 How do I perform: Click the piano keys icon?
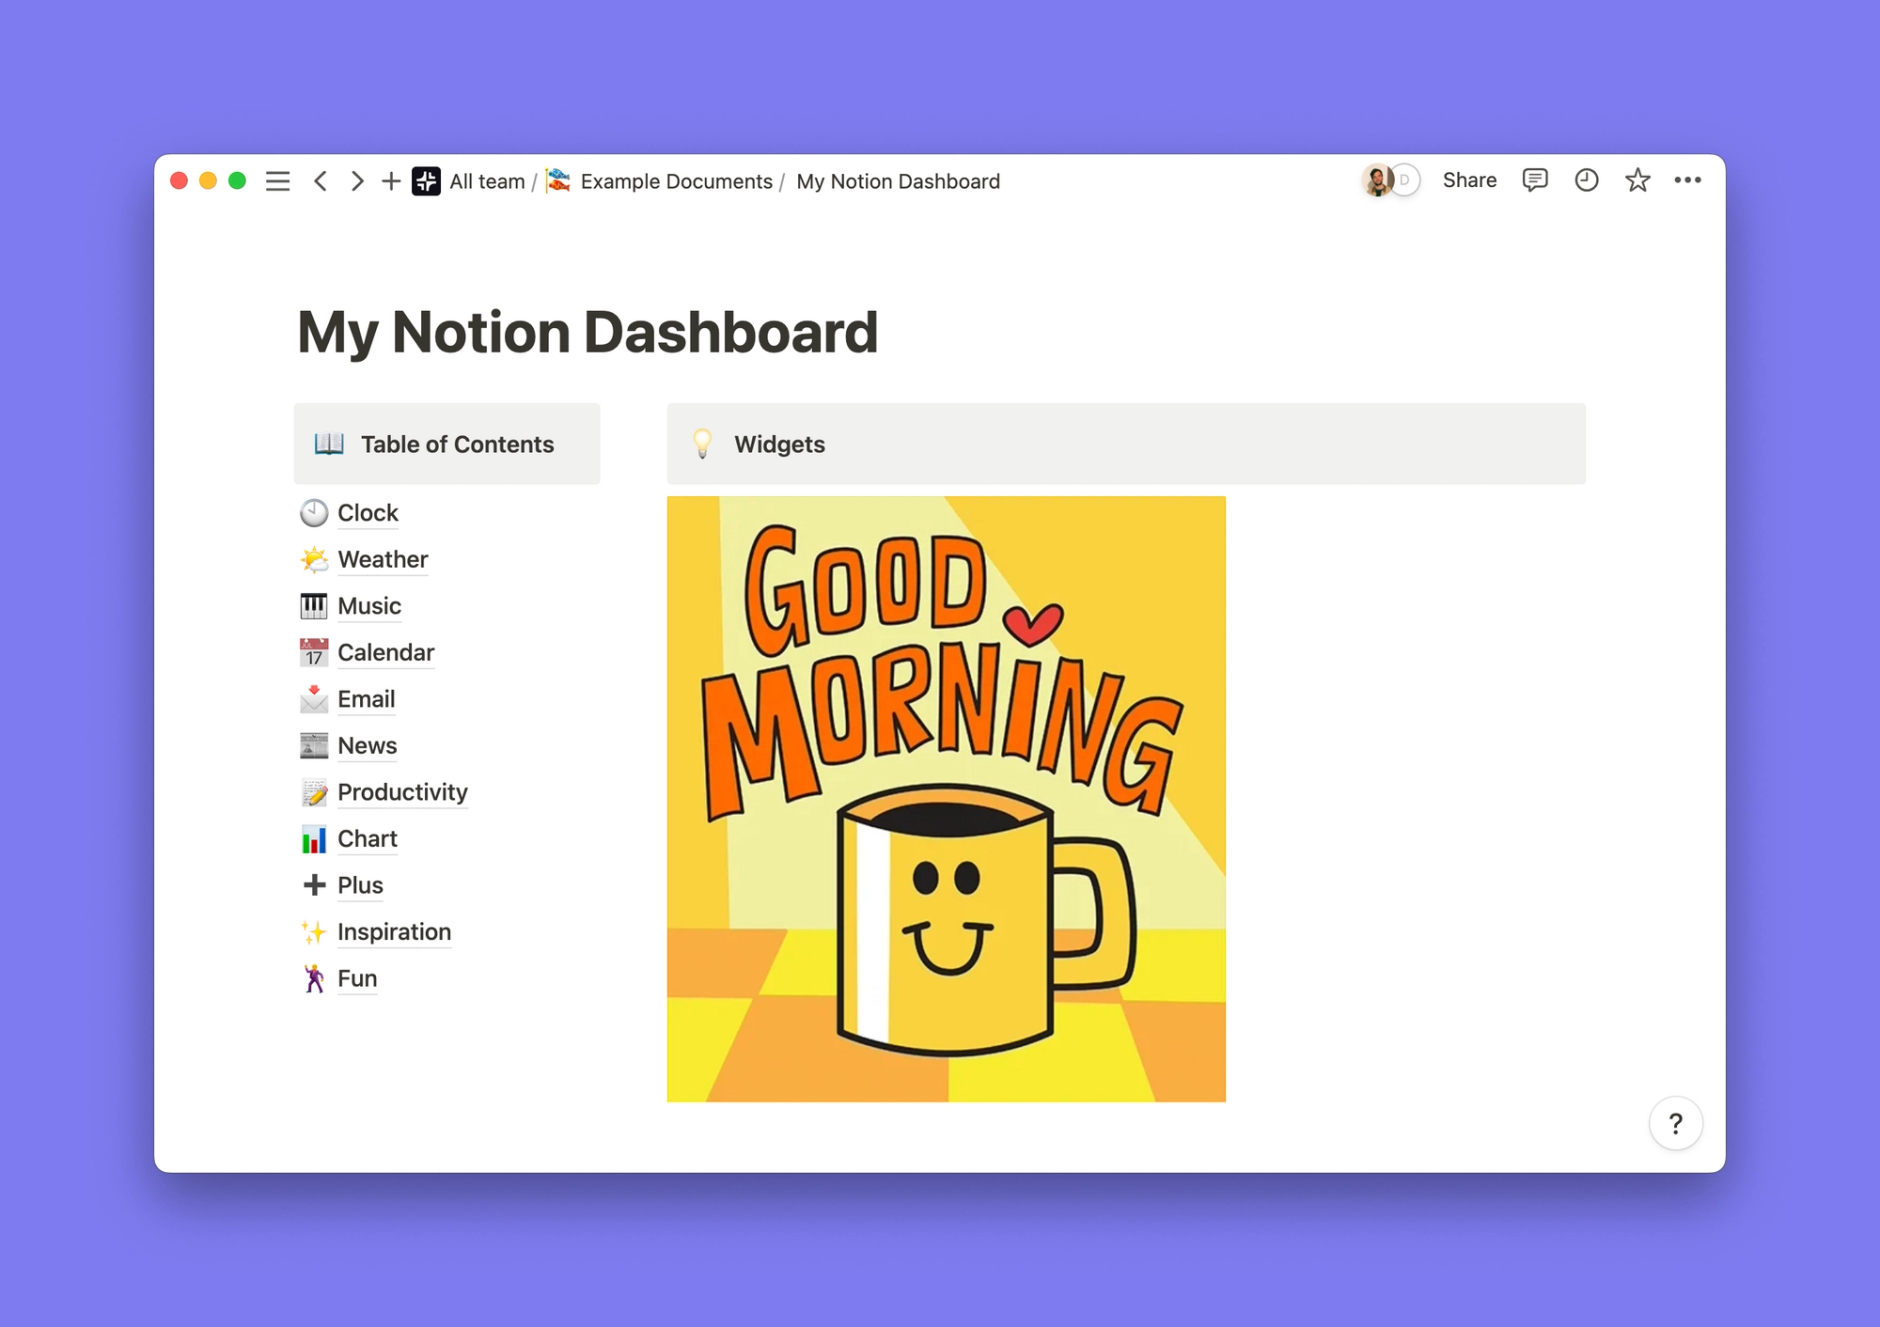[314, 606]
